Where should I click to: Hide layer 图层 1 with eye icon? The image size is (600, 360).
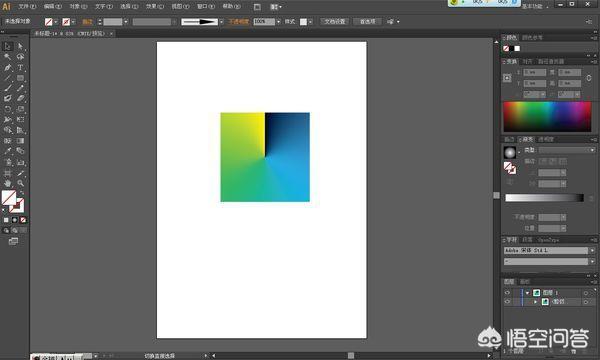coord(507,293)
